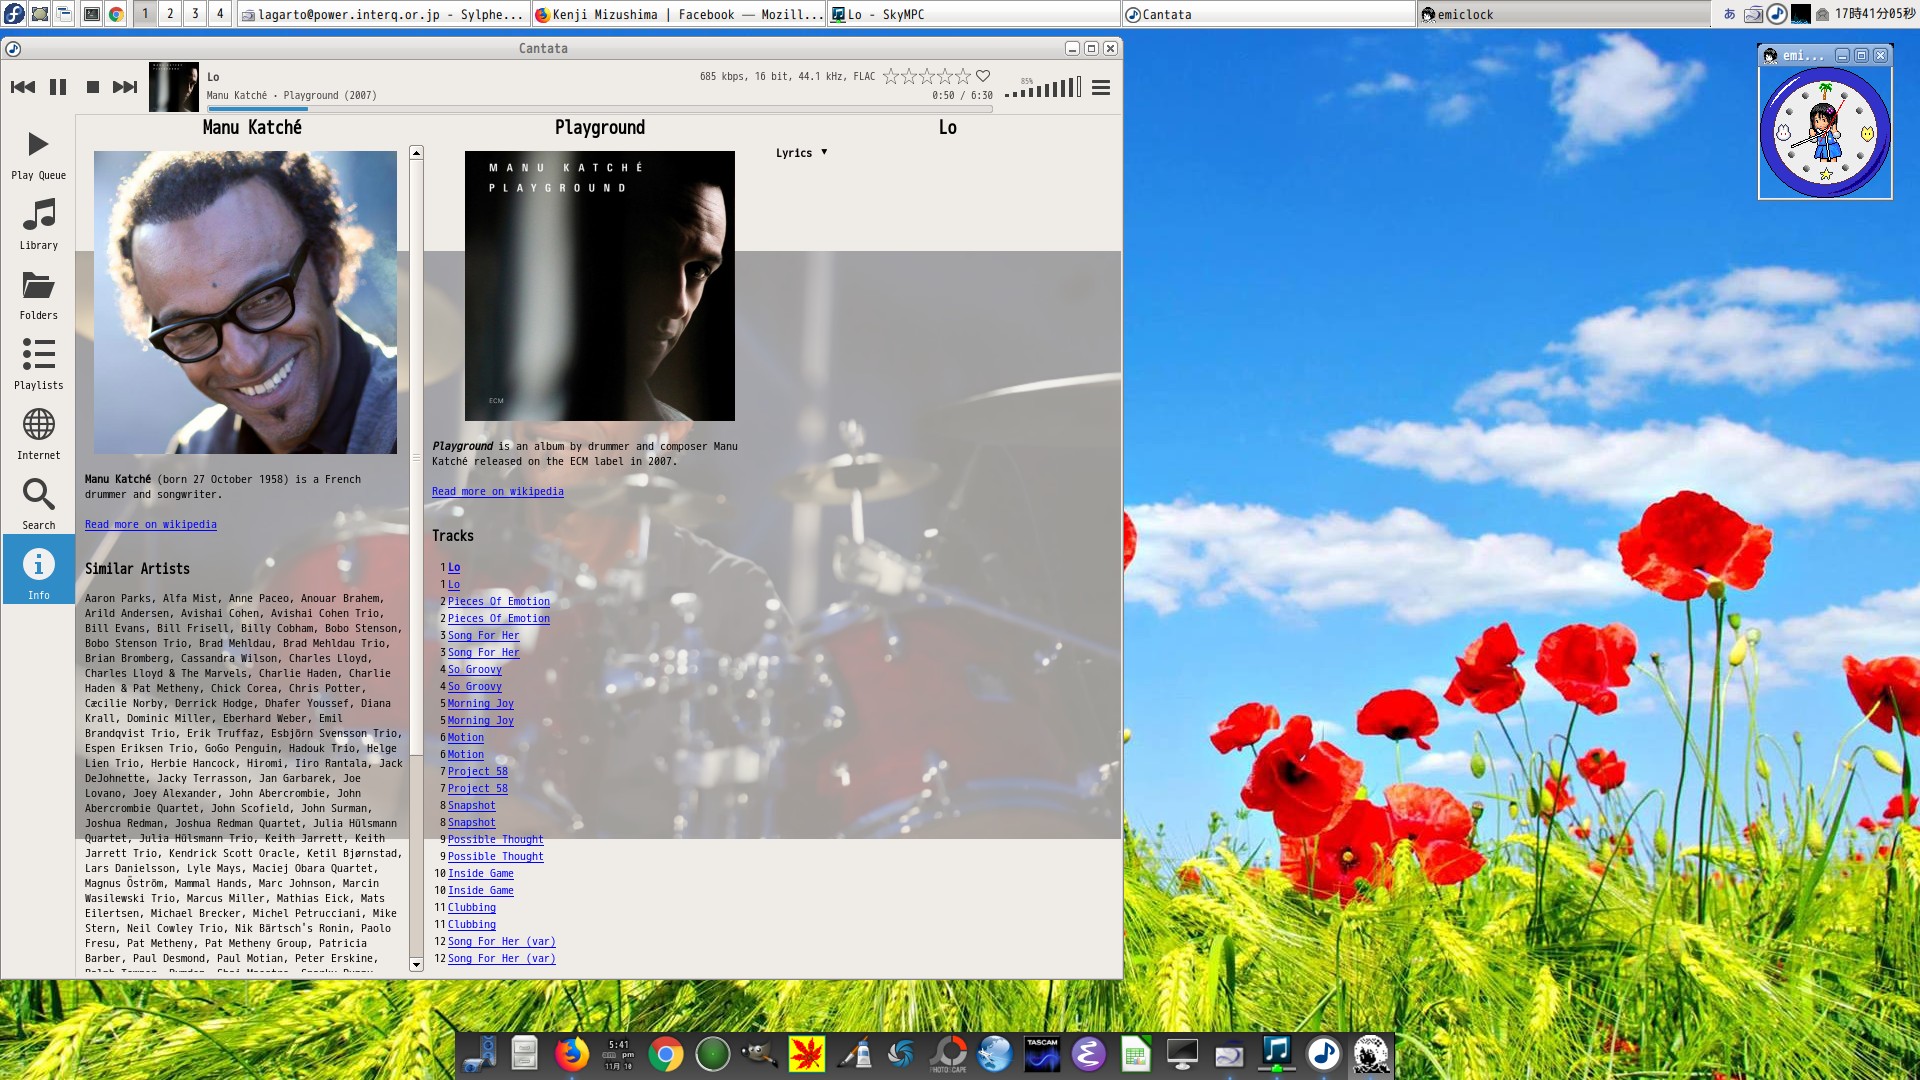Open the Search panel
1920x1080 pixels.
[x=38, y=502]
